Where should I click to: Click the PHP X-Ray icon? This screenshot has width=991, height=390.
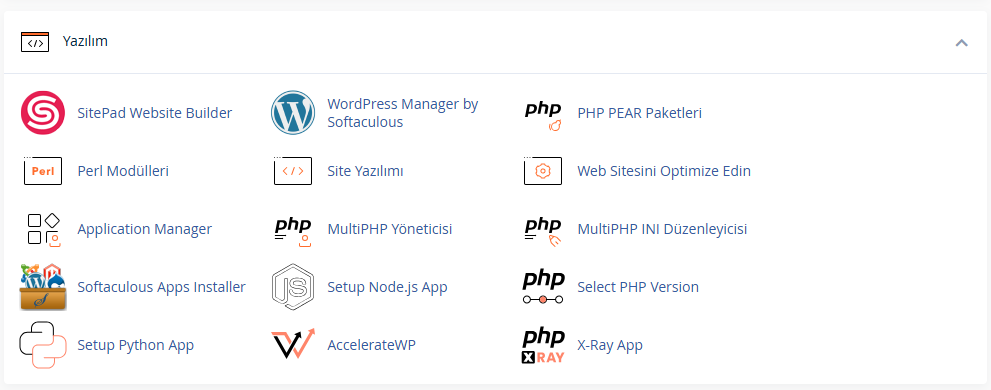pyautogui.click(x=543, y=346)
